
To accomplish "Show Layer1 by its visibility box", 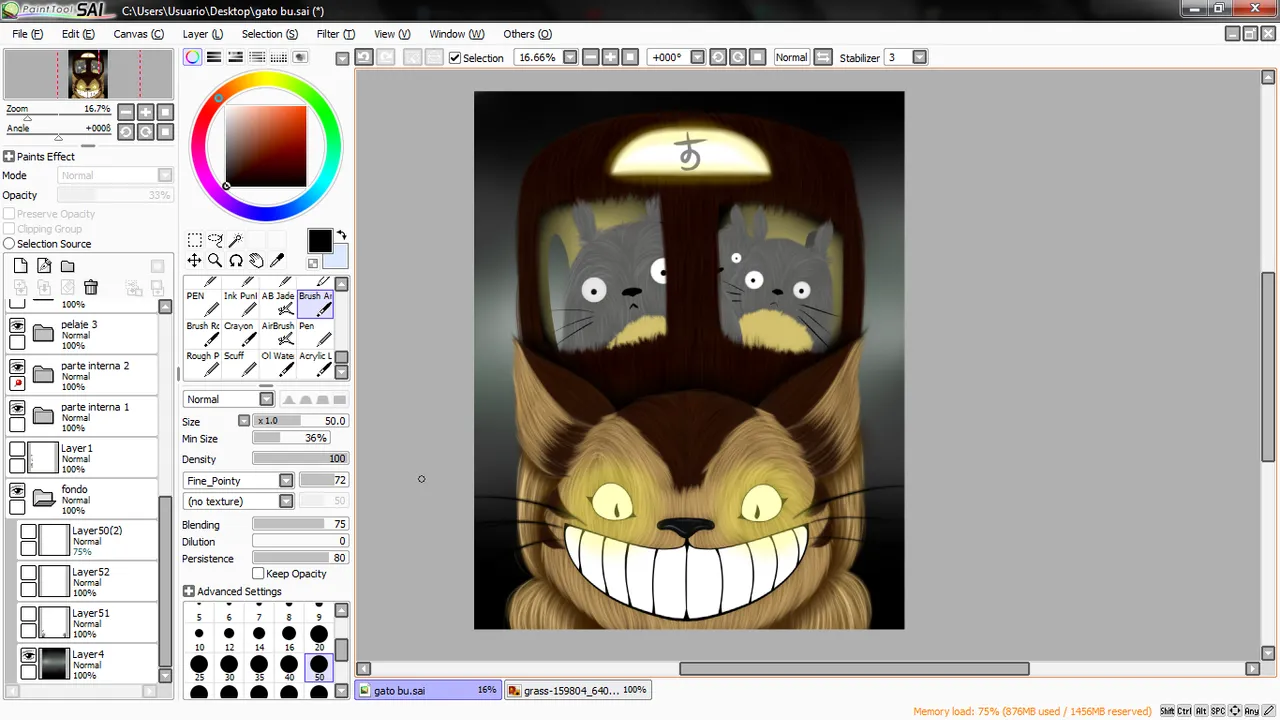I will 17,450.
